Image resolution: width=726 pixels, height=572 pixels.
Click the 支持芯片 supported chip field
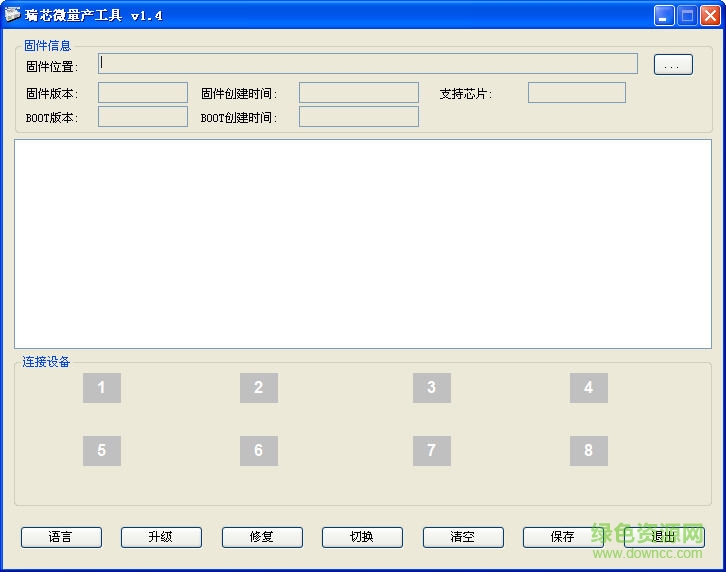(577, 93)
